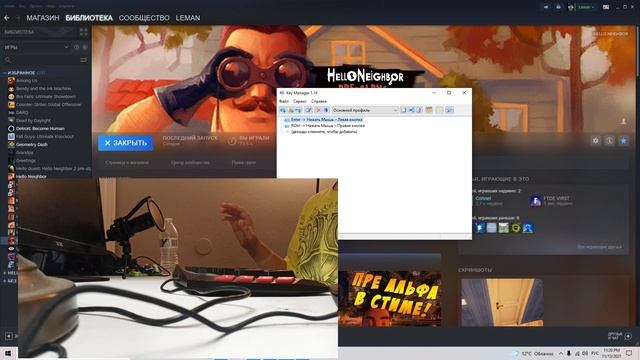Select Grandpa in the library list
Image resolution: width=640 pixels, height=360 pixels.
tap(24, 152)
